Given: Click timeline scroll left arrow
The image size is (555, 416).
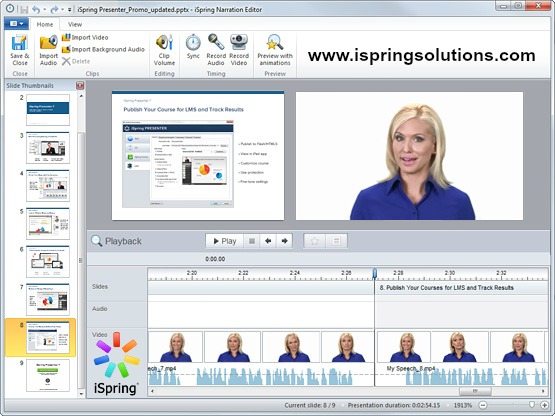Looking at the screenshot, I should [153, 391].
